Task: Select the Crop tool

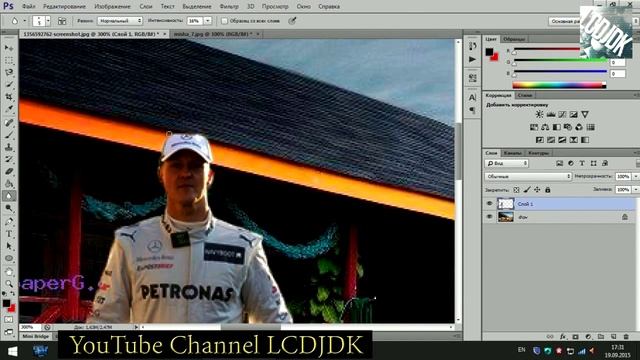Action: point(9,97)
